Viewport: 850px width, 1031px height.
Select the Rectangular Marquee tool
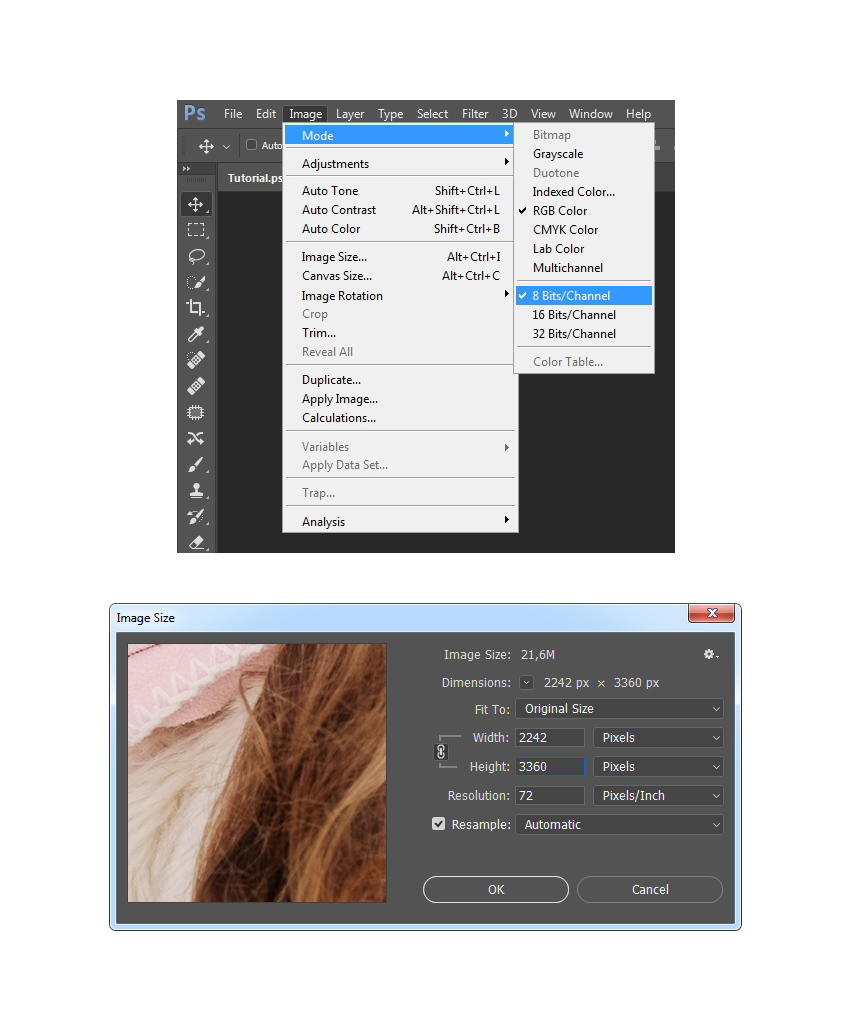[x=196, y=230]
